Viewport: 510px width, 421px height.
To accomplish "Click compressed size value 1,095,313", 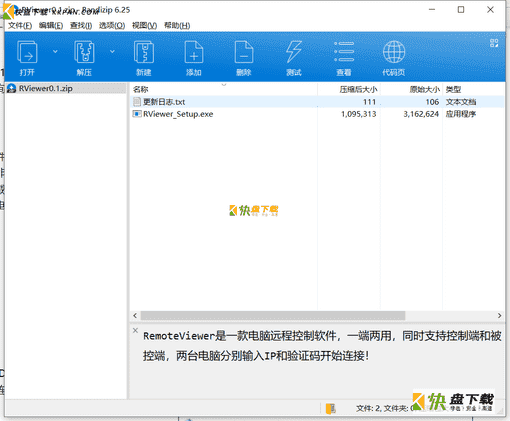I will [358, 114].
